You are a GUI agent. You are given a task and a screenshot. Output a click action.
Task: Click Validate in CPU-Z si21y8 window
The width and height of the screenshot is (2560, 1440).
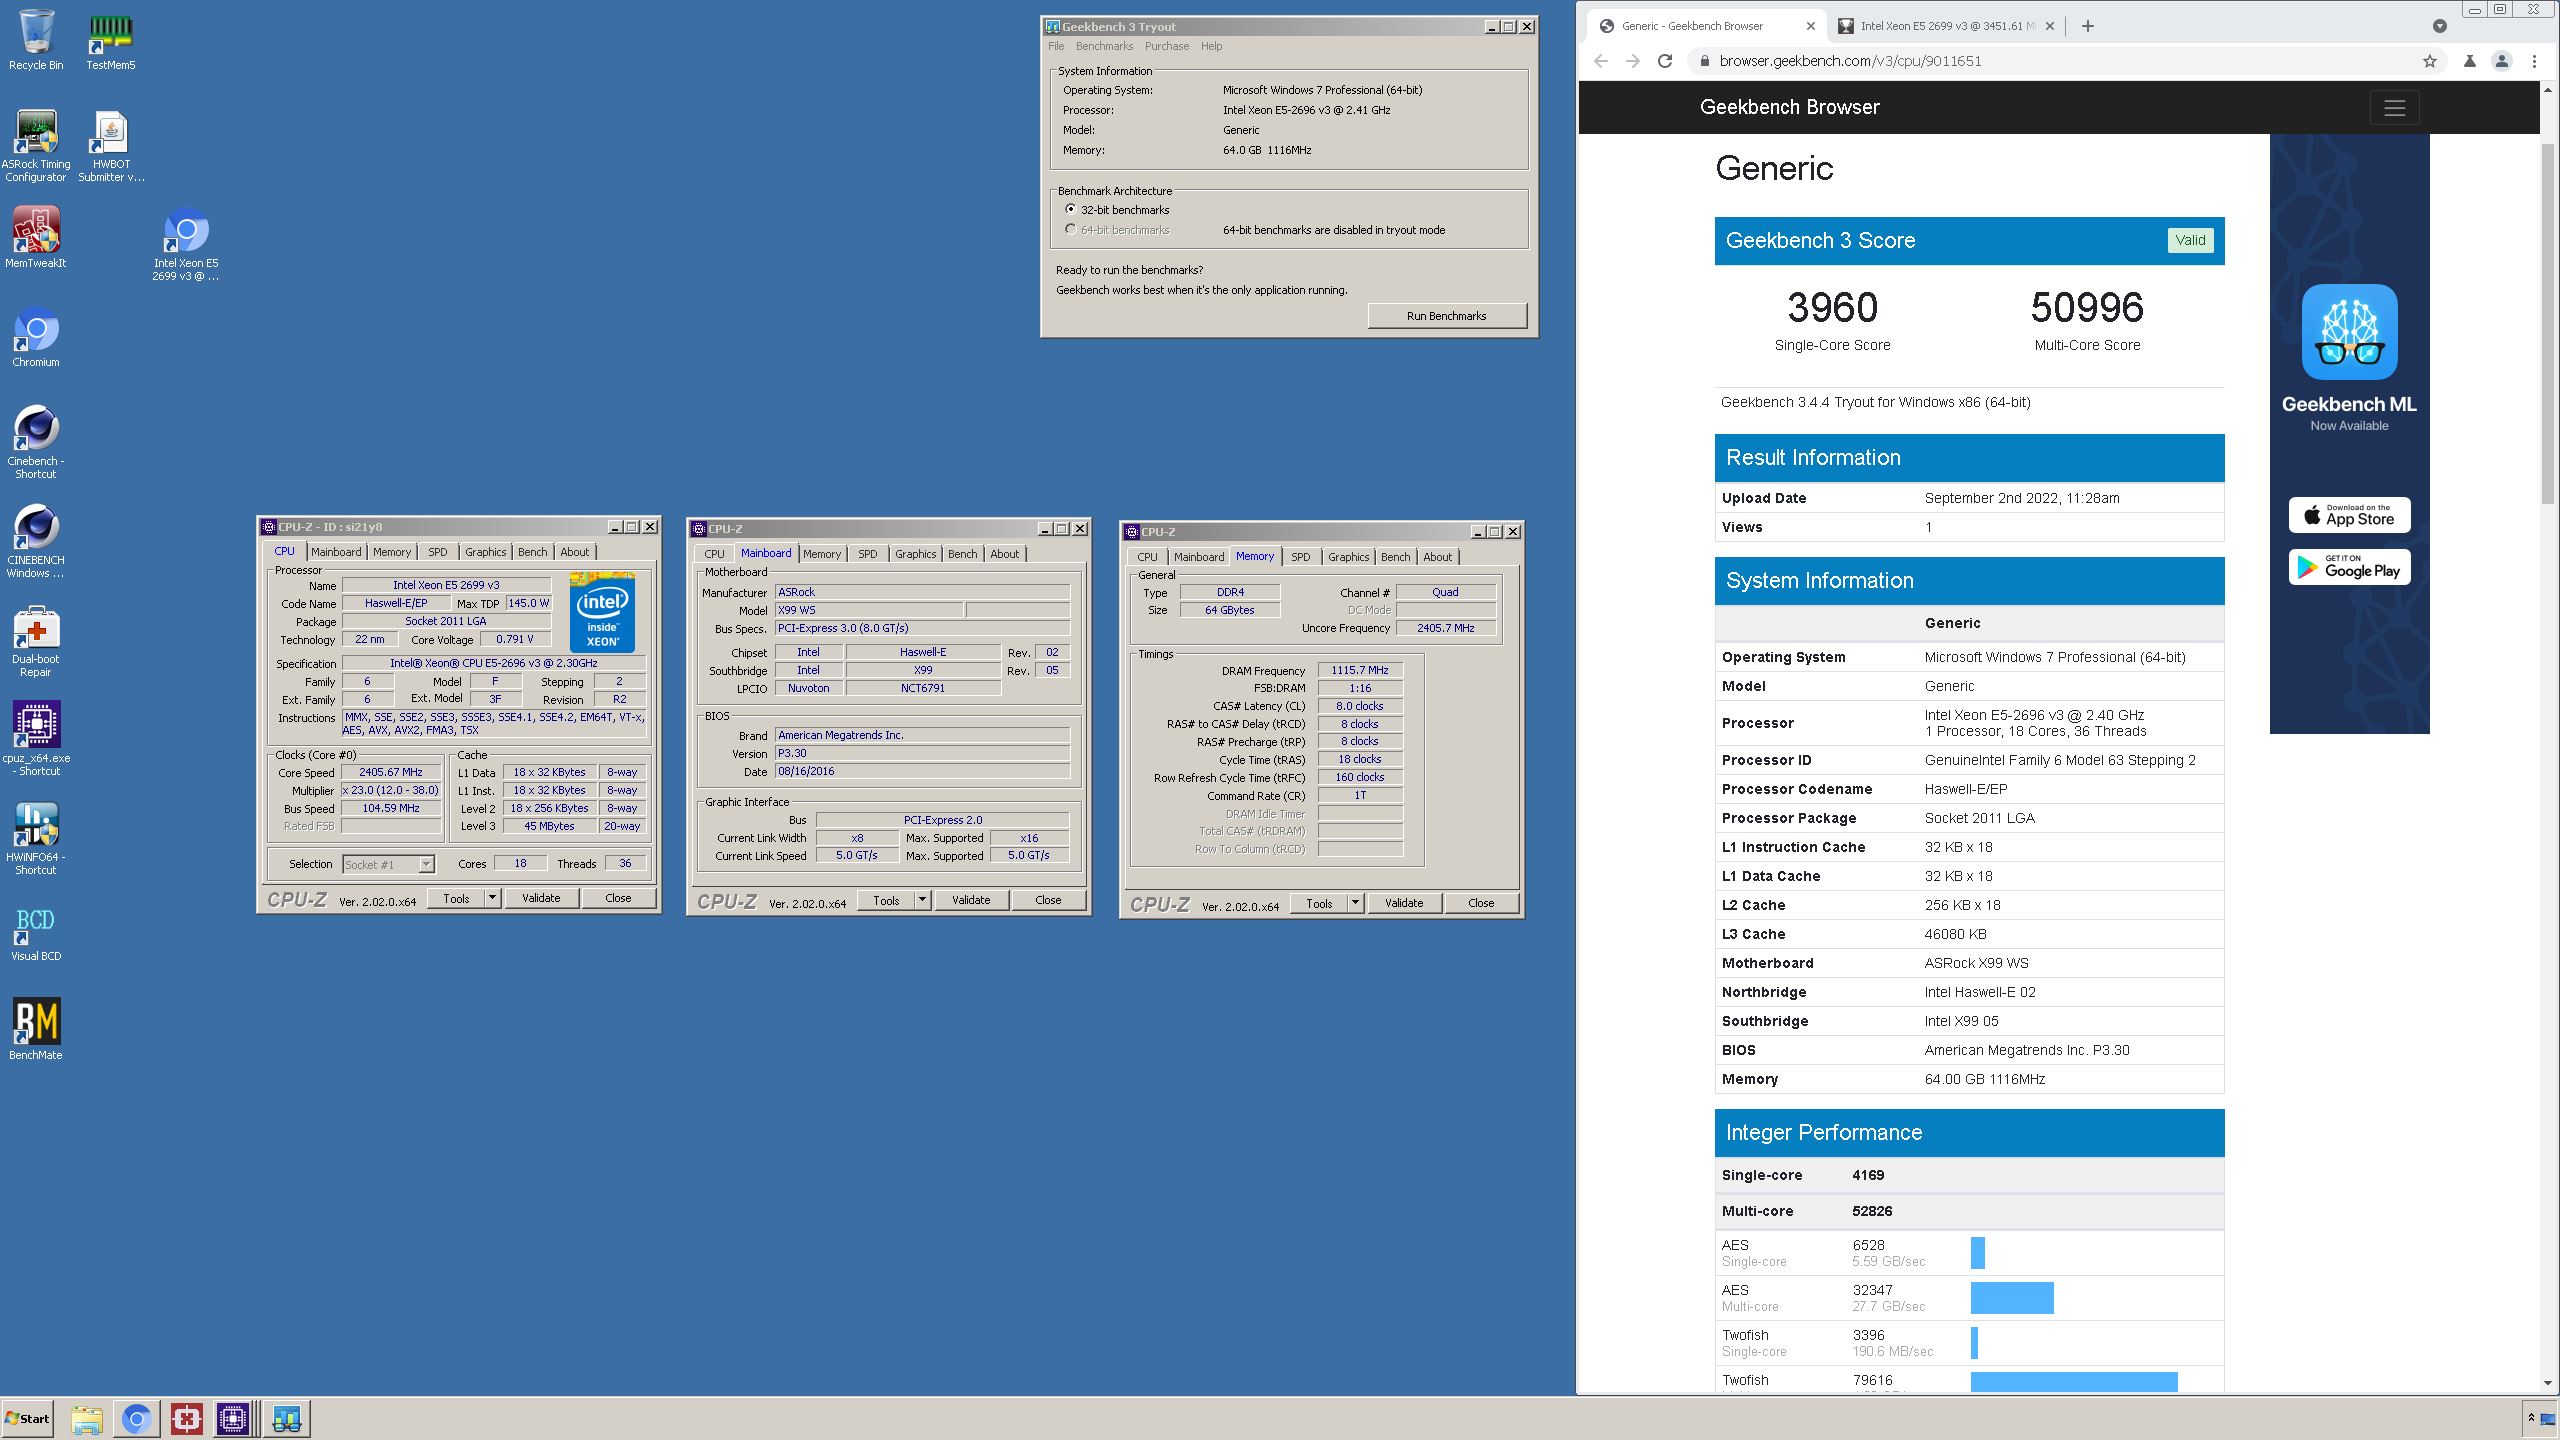point(541,898)
